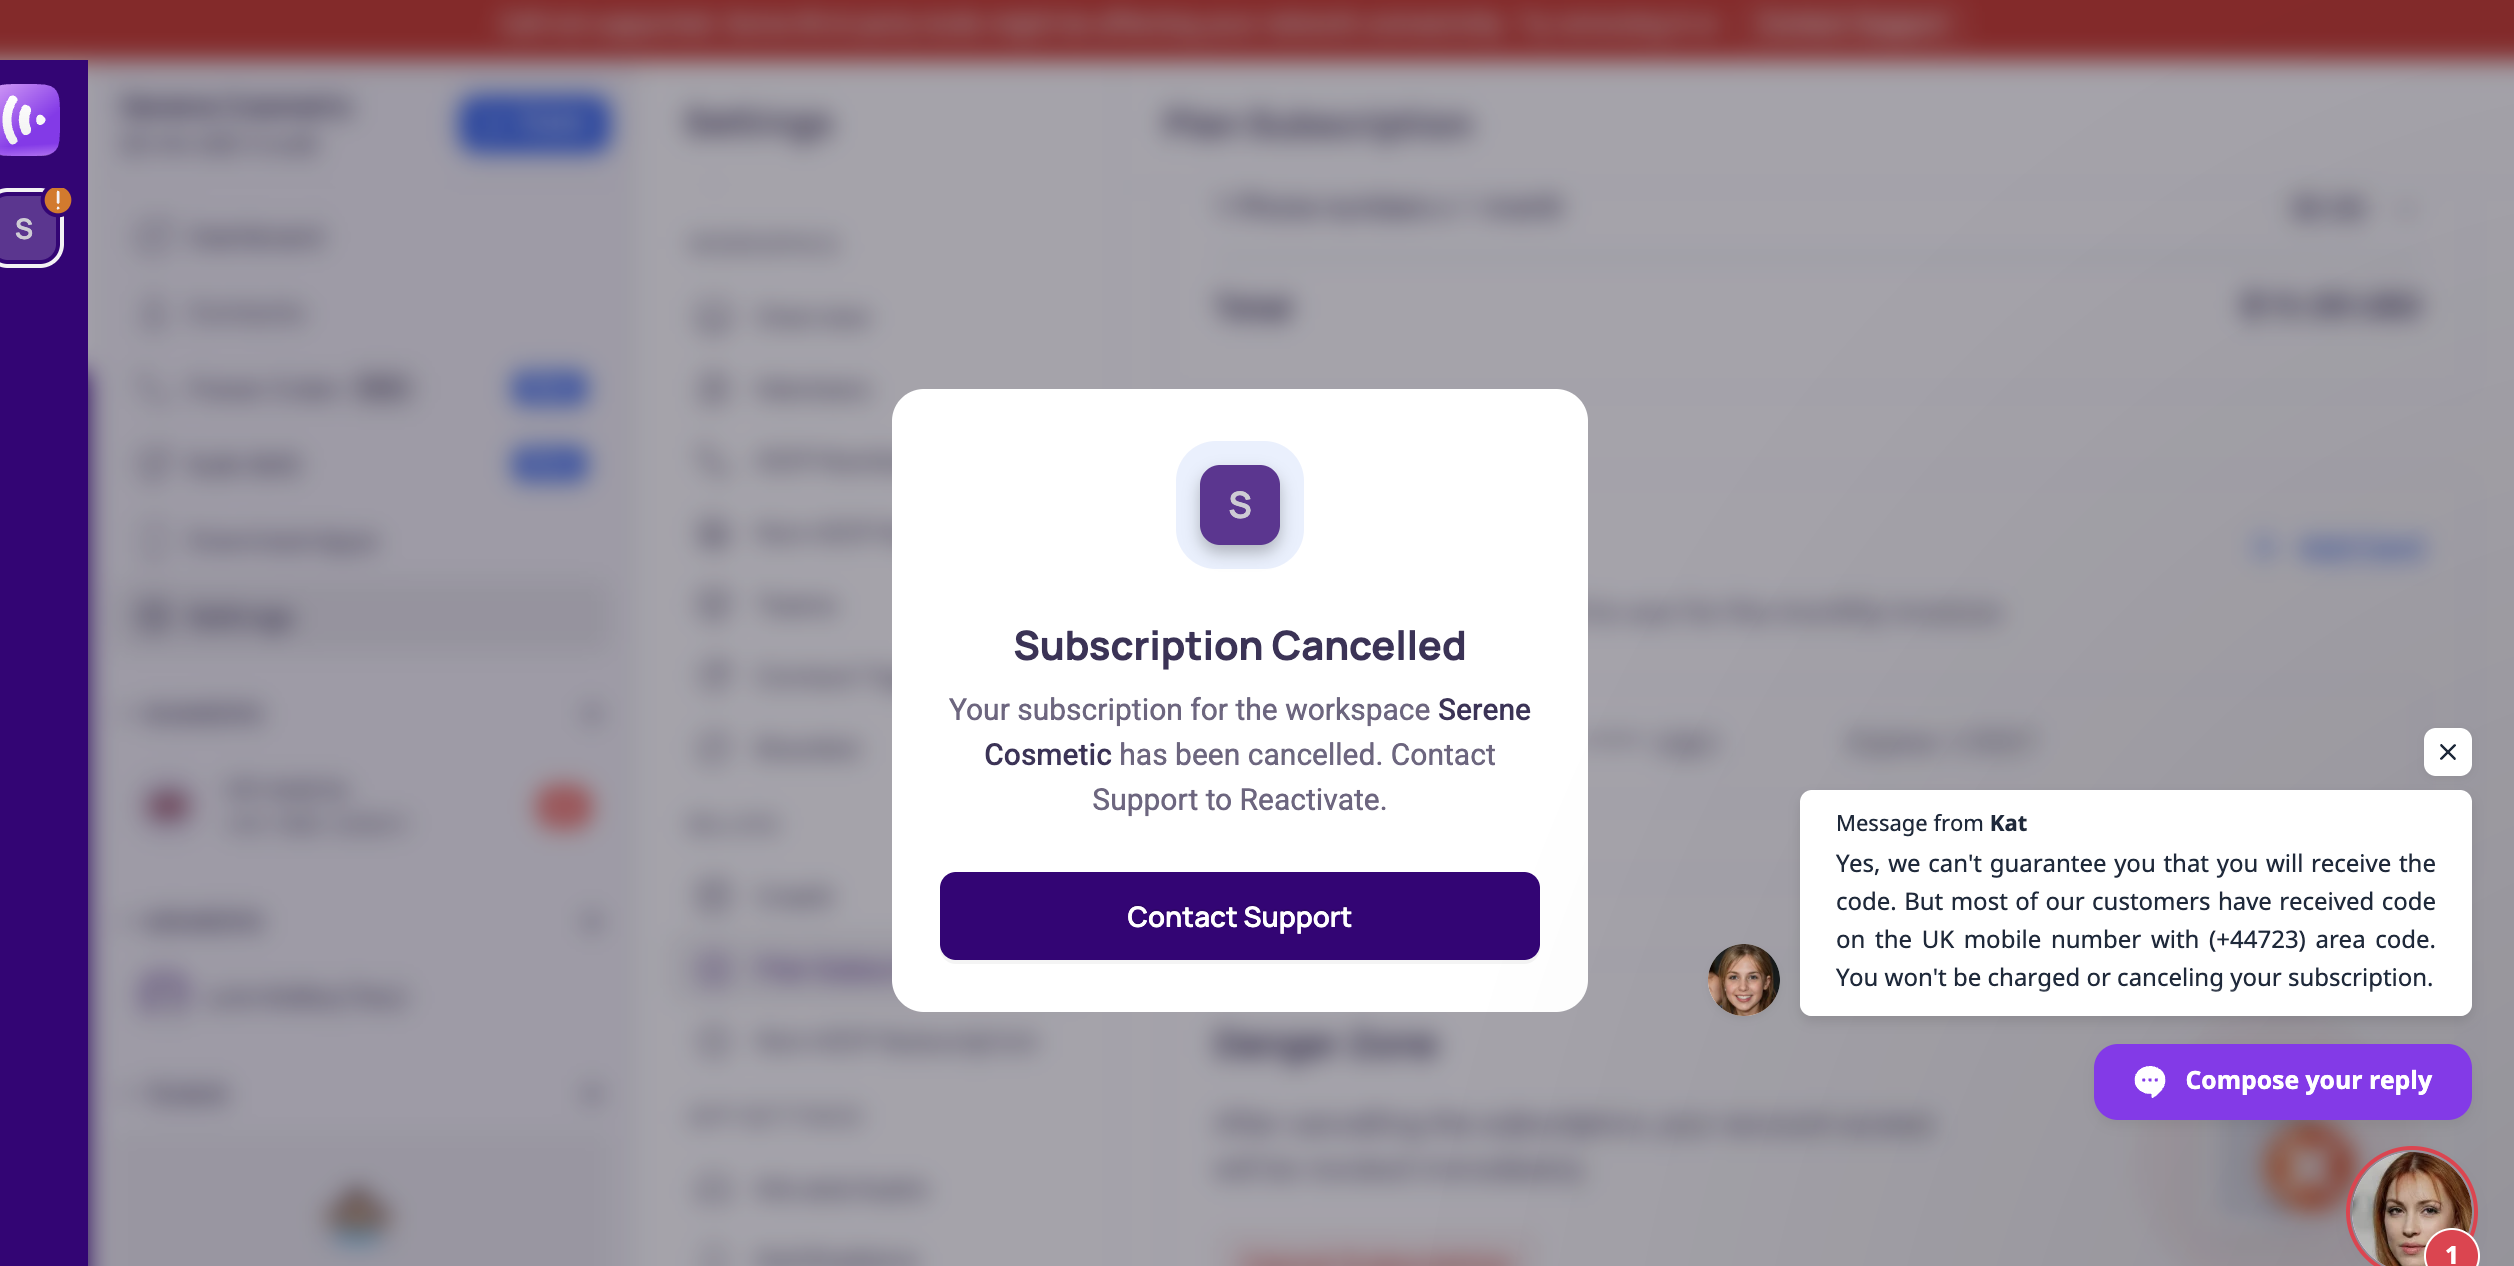Viewport: 2514px width, 1266px height.
Task: Click the blurred red circular badge in sidebar
Action: point(563,806)
